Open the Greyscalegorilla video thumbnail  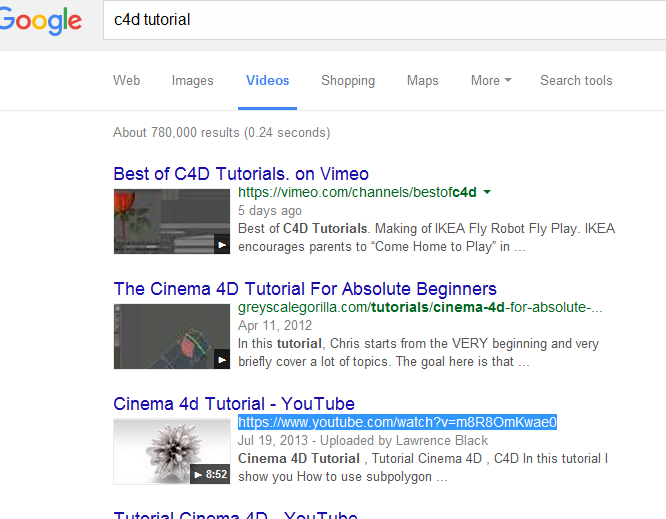pyautogui.click(x=172, y=336)
